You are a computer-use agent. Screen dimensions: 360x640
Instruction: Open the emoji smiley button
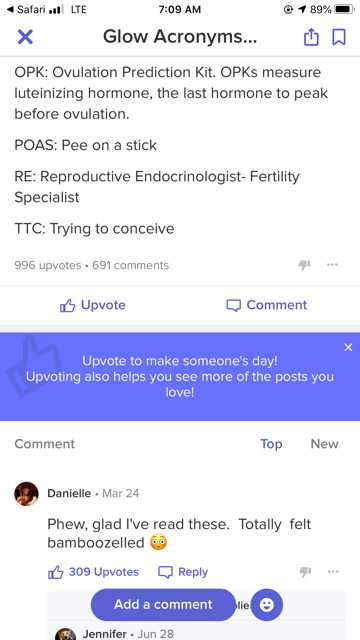coord(267,605)
